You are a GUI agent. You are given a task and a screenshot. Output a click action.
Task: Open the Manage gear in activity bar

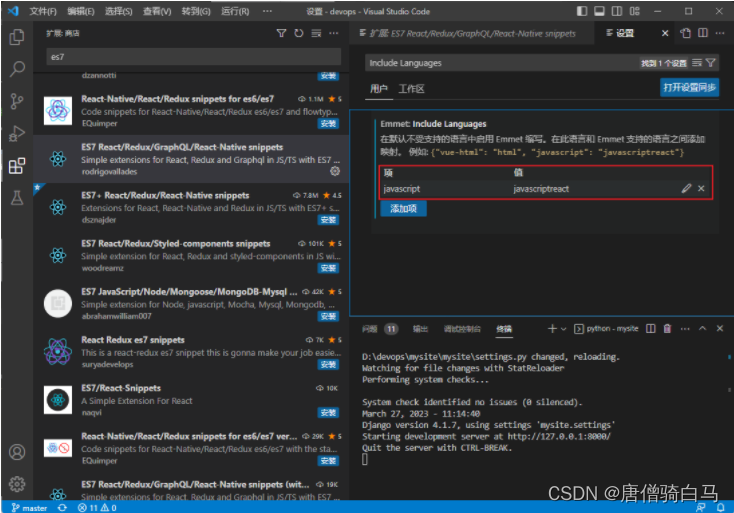pyautogui.click(x=17, y=484)
